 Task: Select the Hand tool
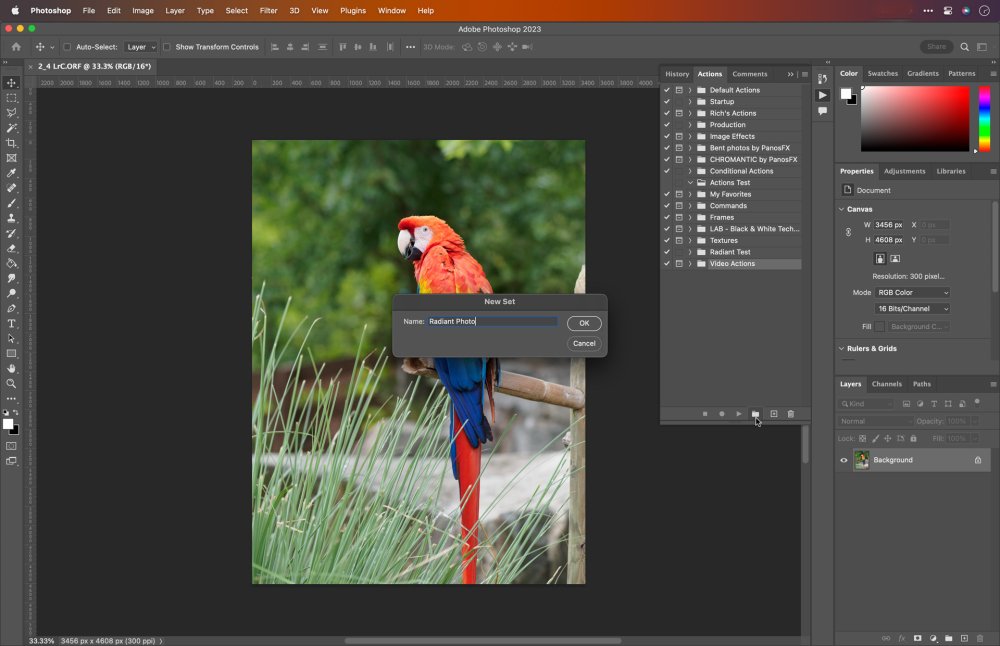click(x=12, y=369)
